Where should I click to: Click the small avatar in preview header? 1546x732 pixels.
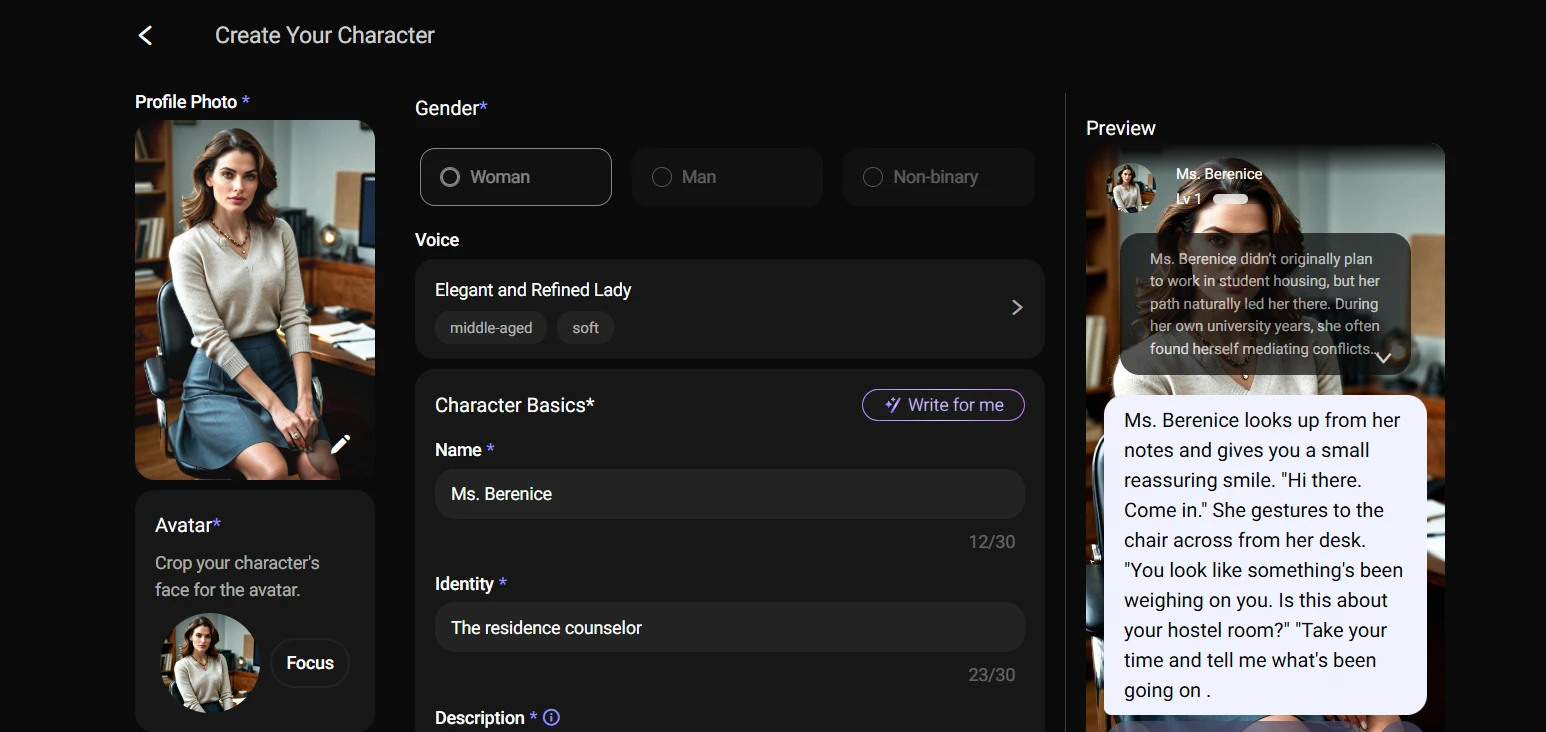(x=1131, y=186)
